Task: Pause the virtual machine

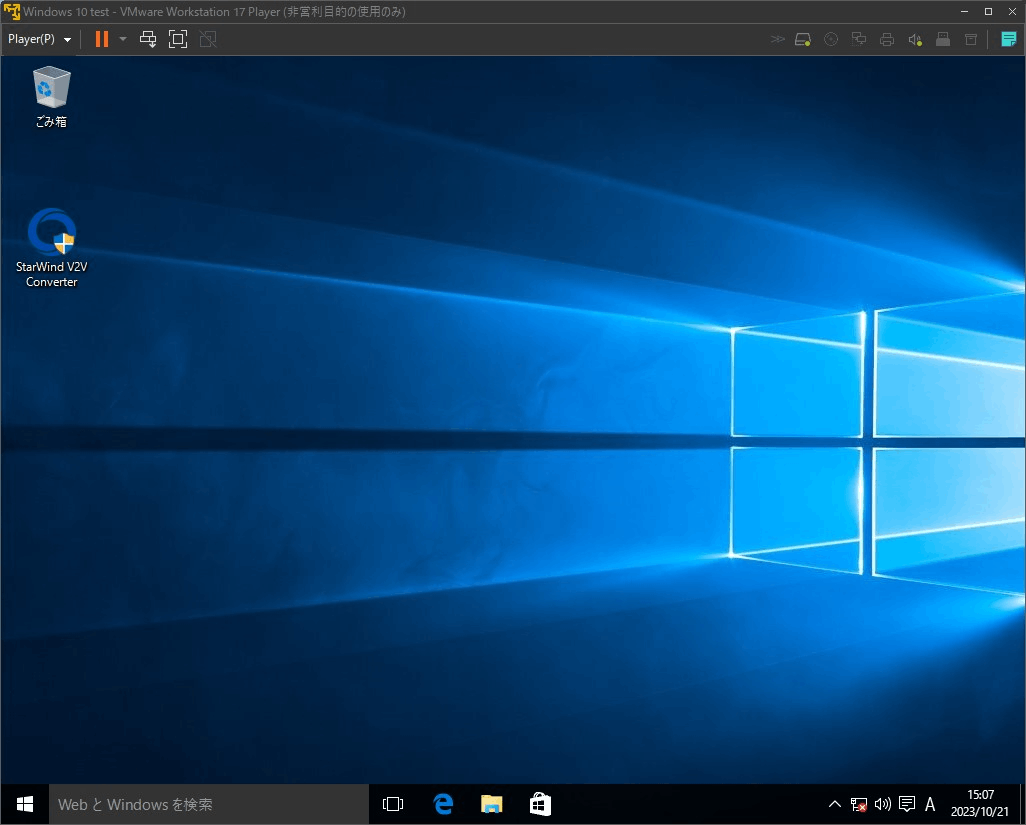Action: coord(101,39)
